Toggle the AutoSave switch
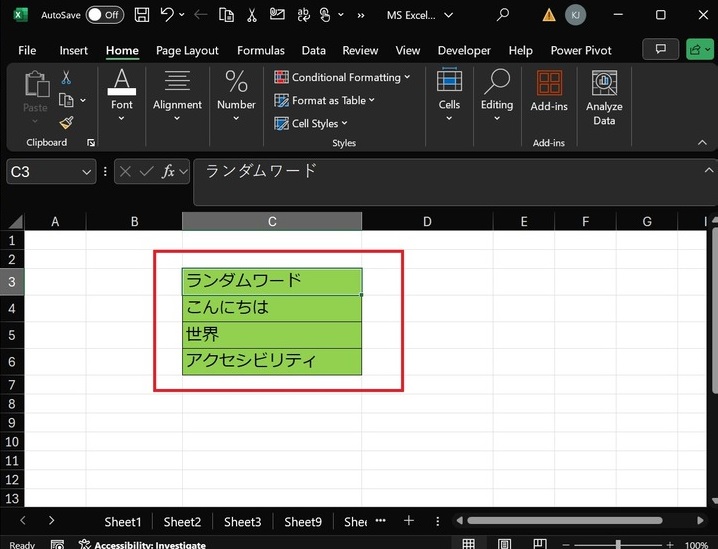This screenshot has height=549, width=718. pos(104,15)
